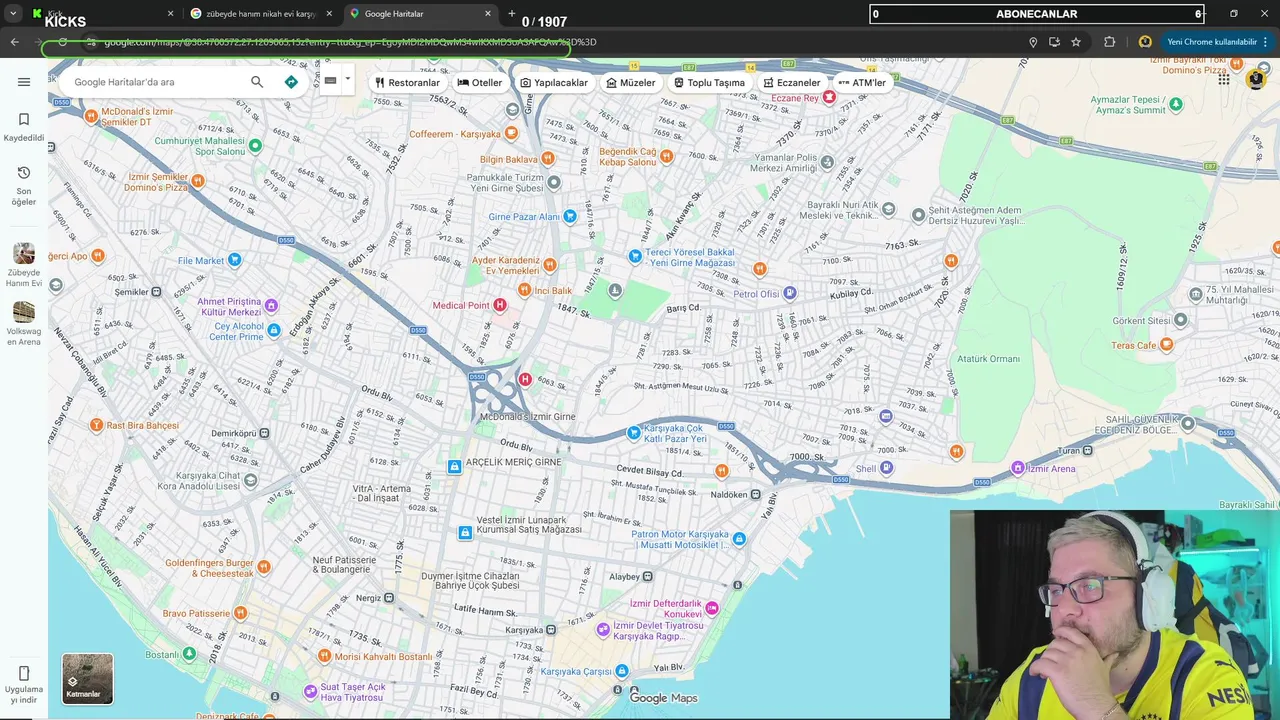The width and height of the screenshot is (1280, 720).
Task: Filter map by Ezcaneler
Action: tap(791, 83)
